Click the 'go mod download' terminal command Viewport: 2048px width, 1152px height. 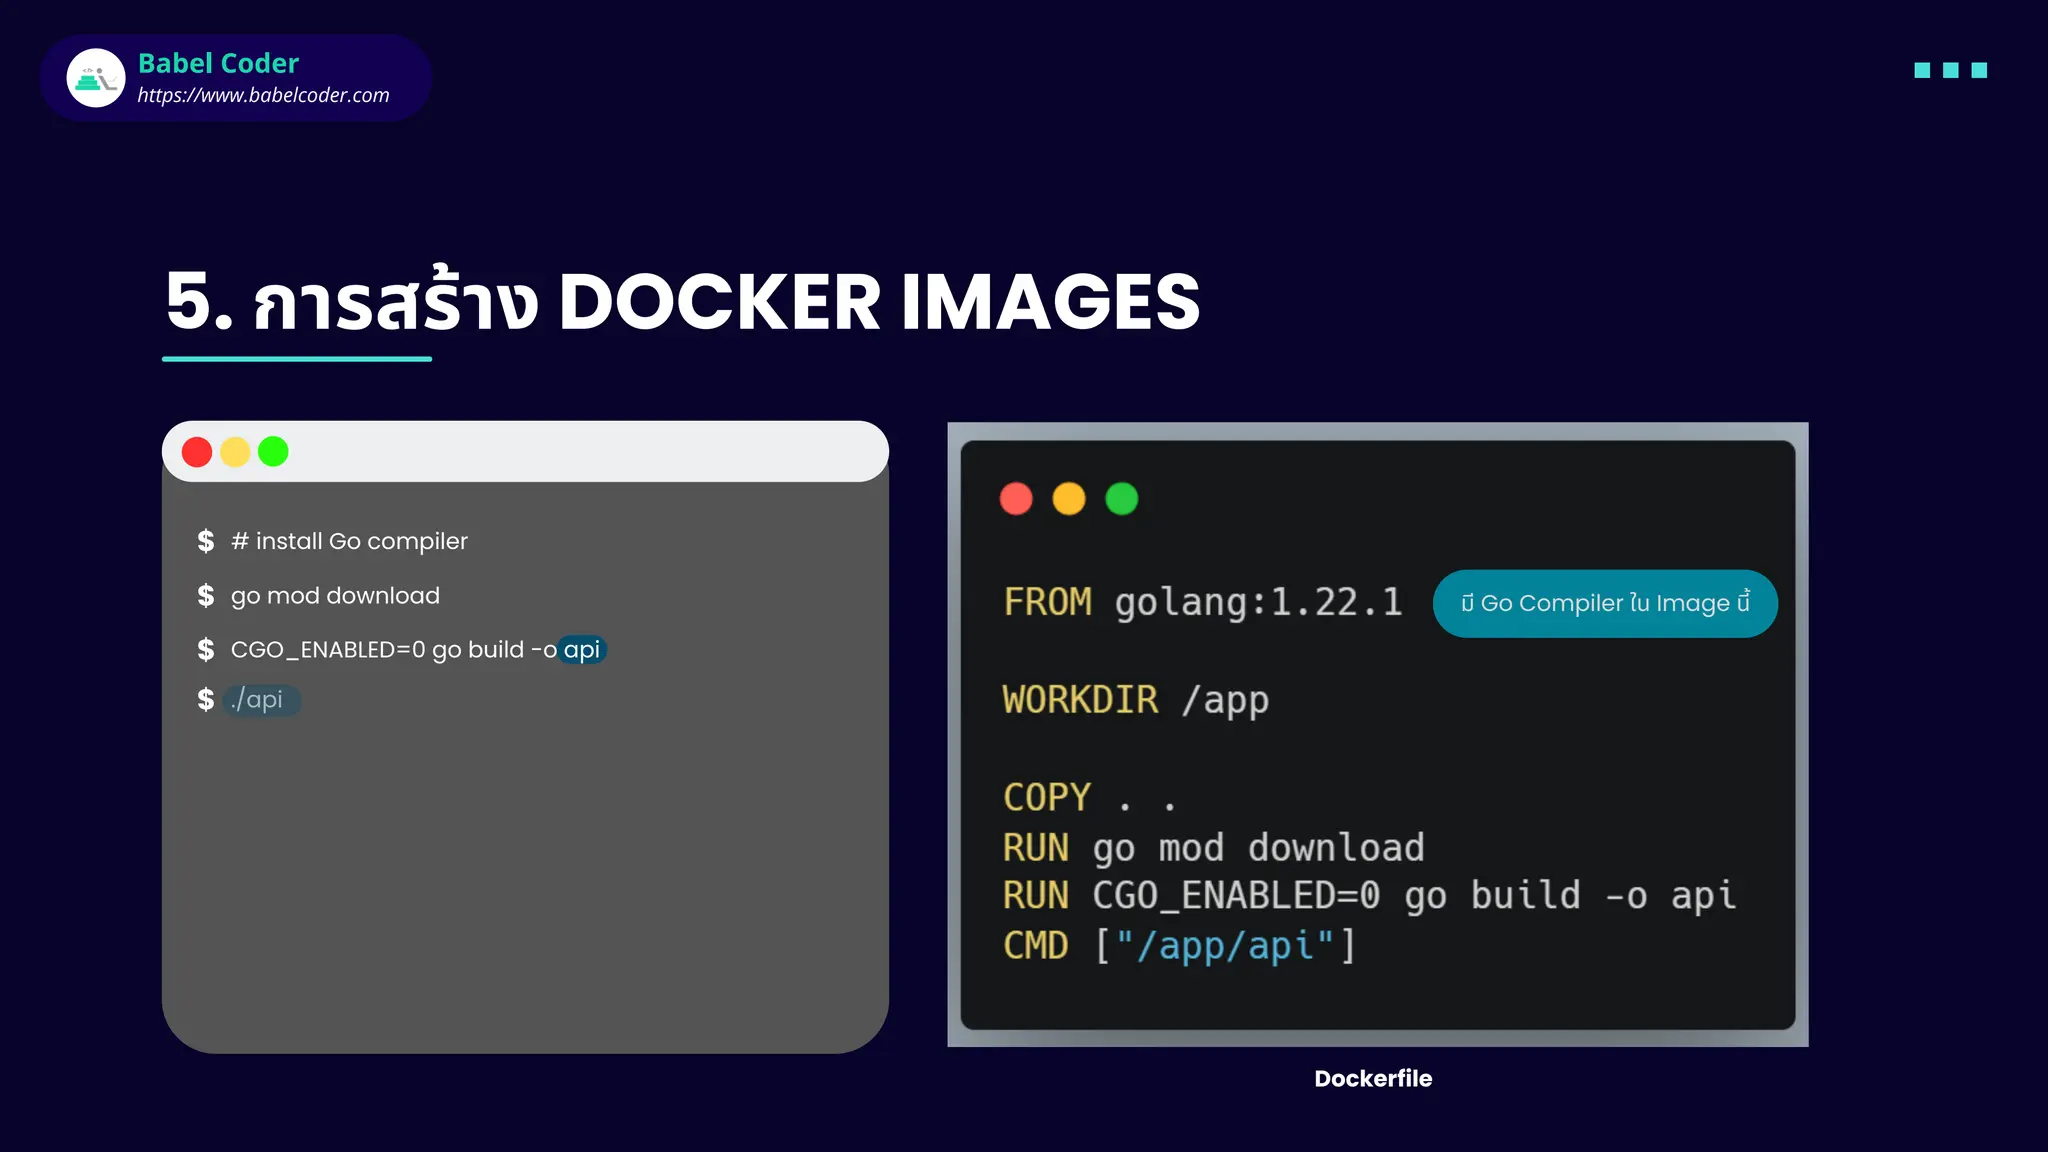coord(335,596)
